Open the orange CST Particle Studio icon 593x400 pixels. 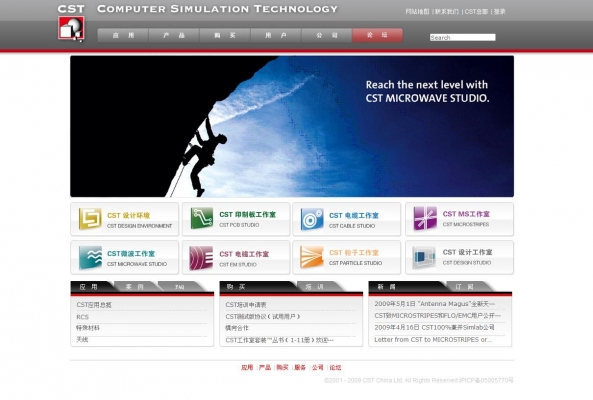tap(312, 257)
